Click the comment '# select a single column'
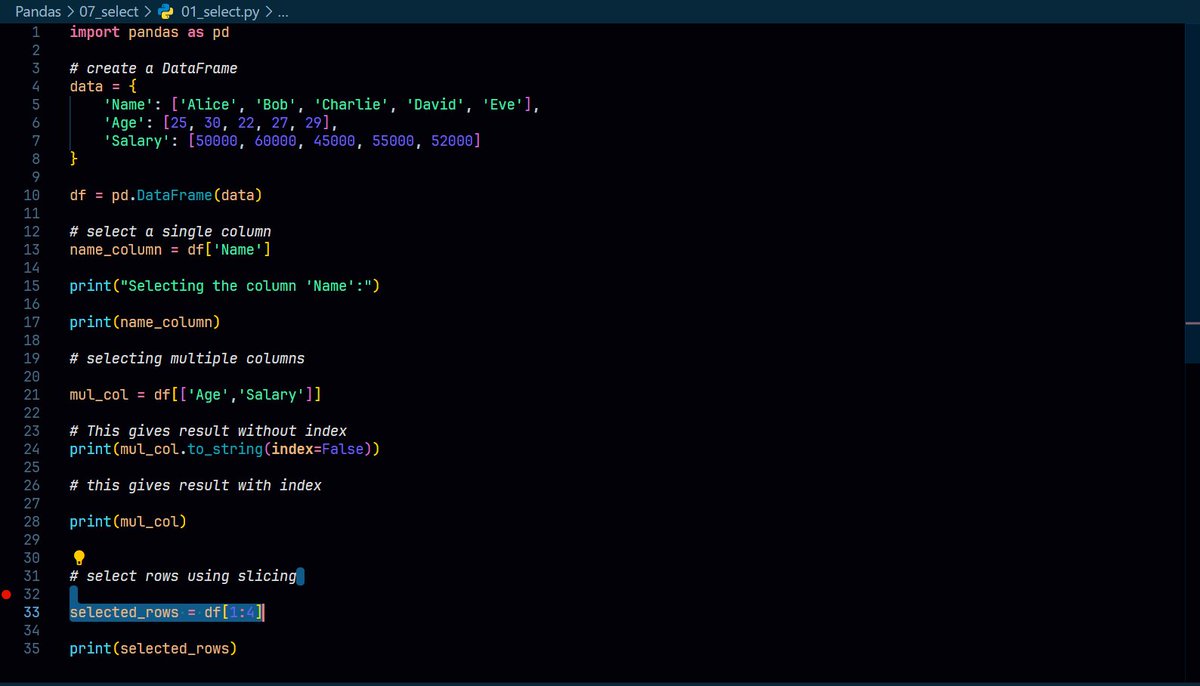Screen dimensions: 1200x686 click(x=170, y=231)
